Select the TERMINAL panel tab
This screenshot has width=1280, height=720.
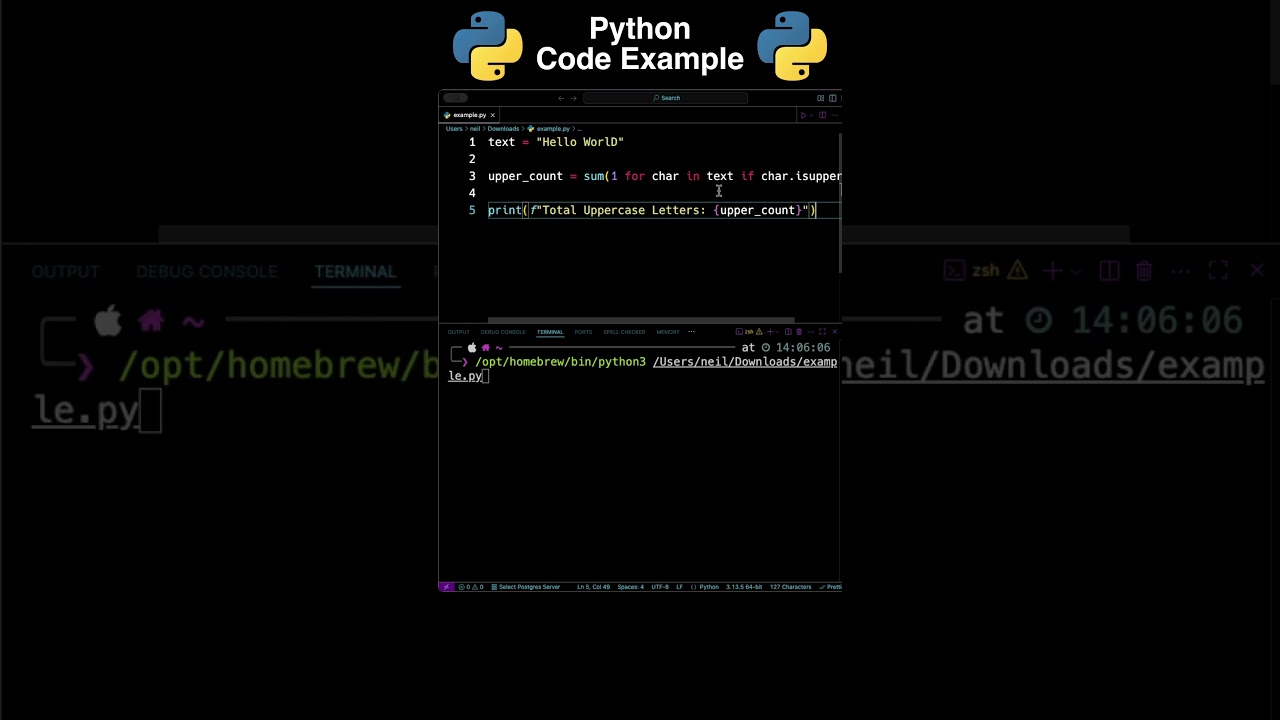point(550,332)
